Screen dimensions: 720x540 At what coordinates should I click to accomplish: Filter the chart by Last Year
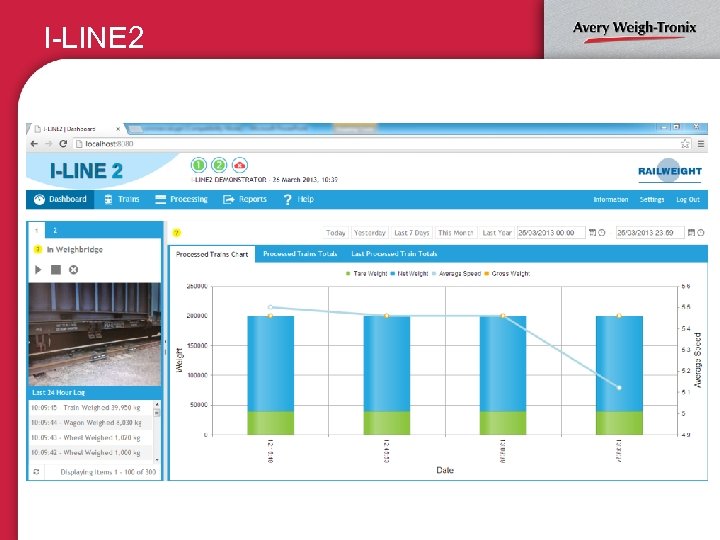(x=497, y=233)
